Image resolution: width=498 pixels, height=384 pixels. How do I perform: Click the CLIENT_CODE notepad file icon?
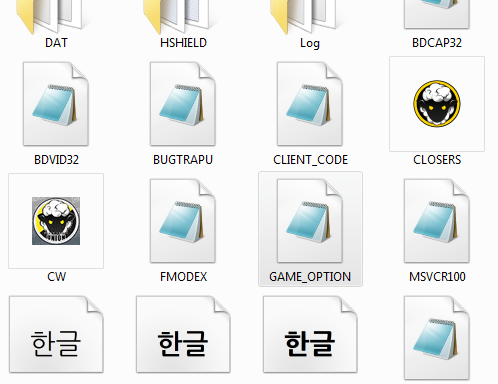point(310,104)
